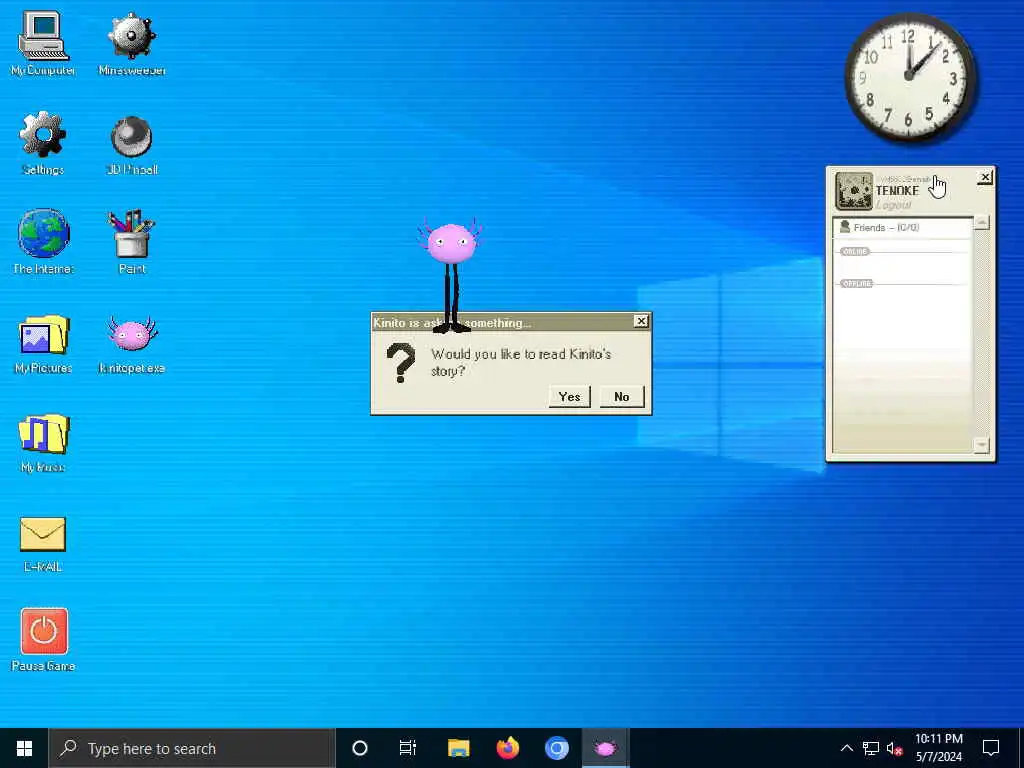
Task: Select the KinitoPET taskbar icon
Action: point(605,748)
